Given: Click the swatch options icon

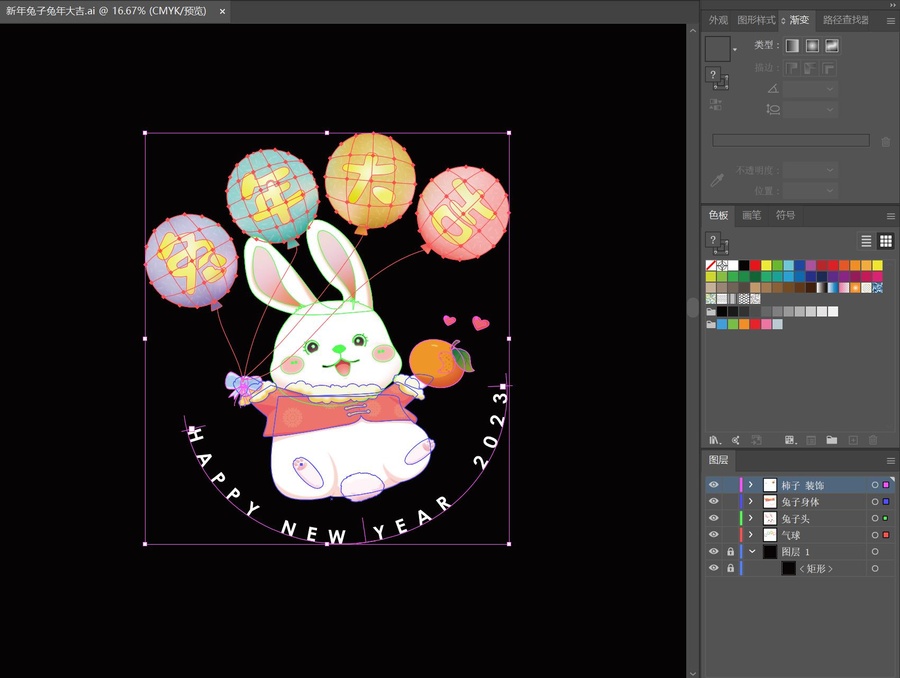Looking at the screenshot, I should [811, 440].
